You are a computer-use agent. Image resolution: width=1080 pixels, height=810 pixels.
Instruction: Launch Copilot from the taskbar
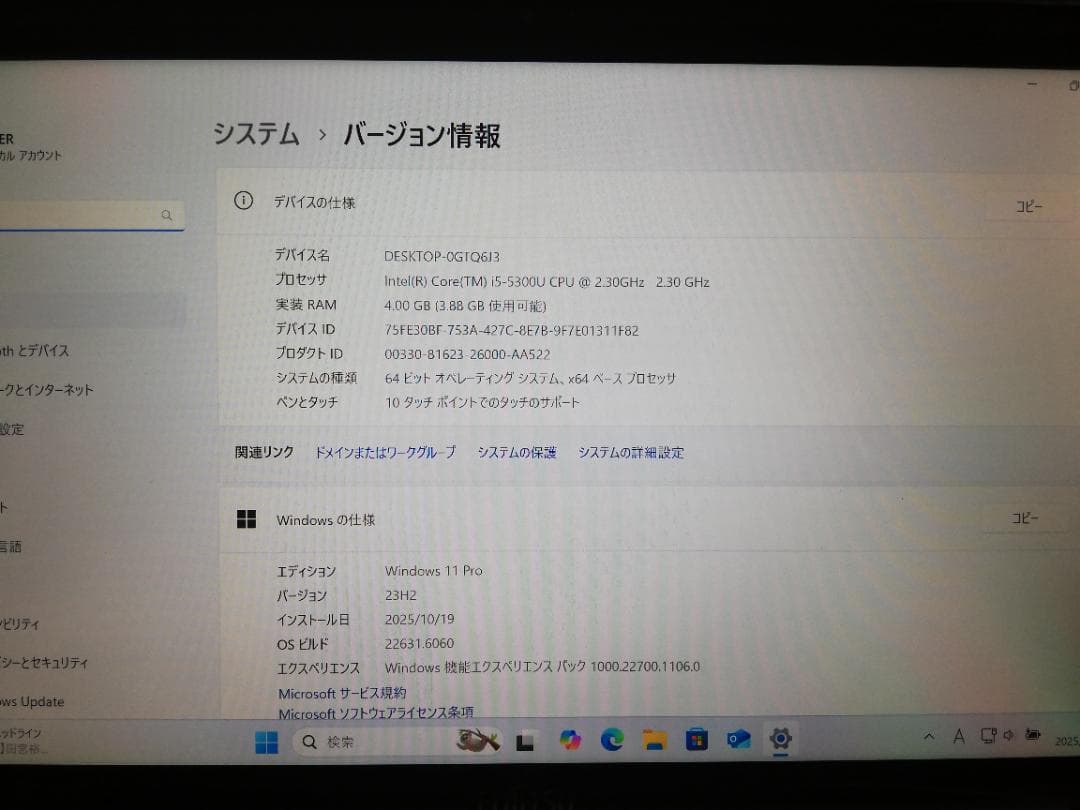(x=570, y=741)
